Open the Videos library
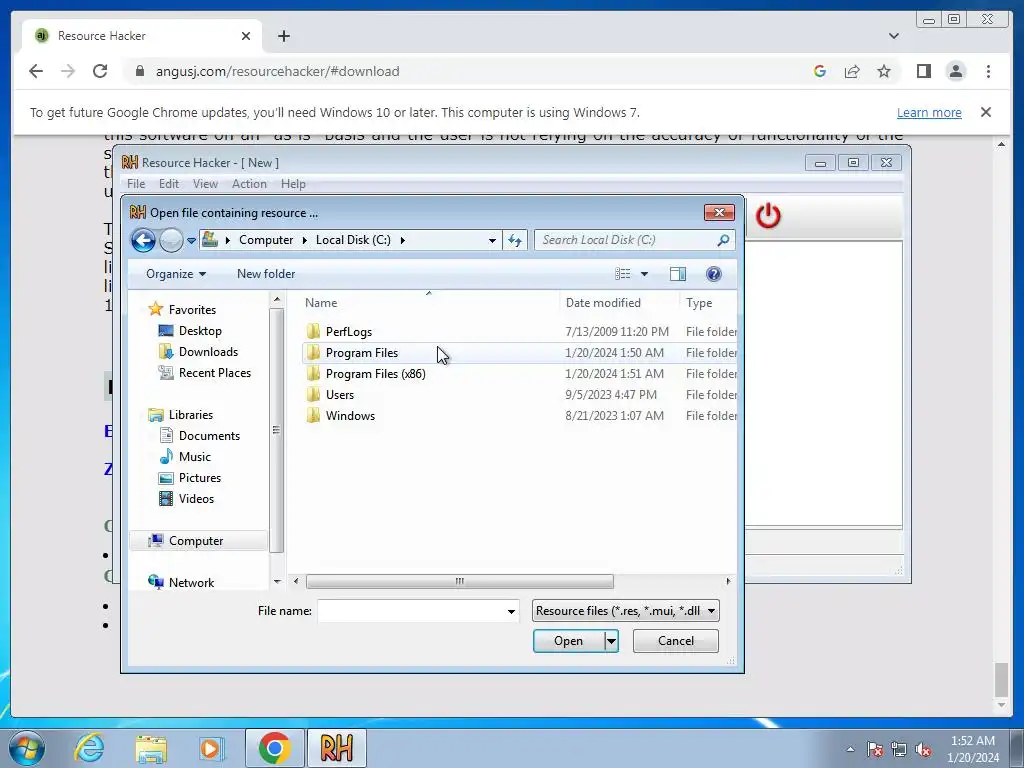Image resolution: width=1024 pixels, height=768 pixels. (195, 498)
